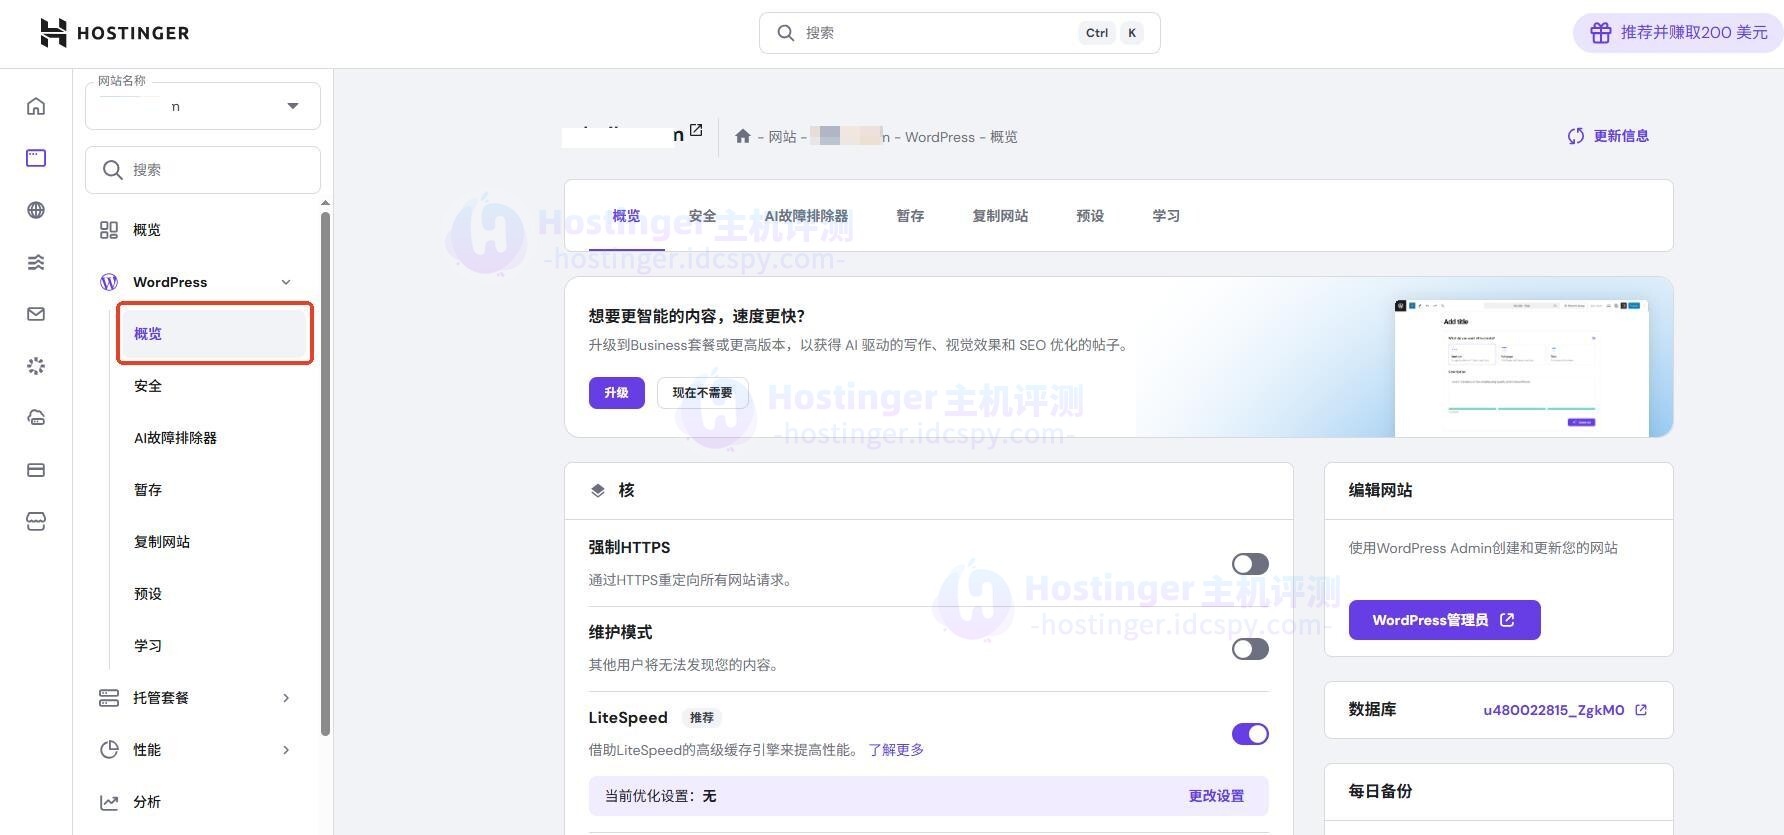
Task: Click the breadcrumb home icon
Action: click(x=742, y=137)
